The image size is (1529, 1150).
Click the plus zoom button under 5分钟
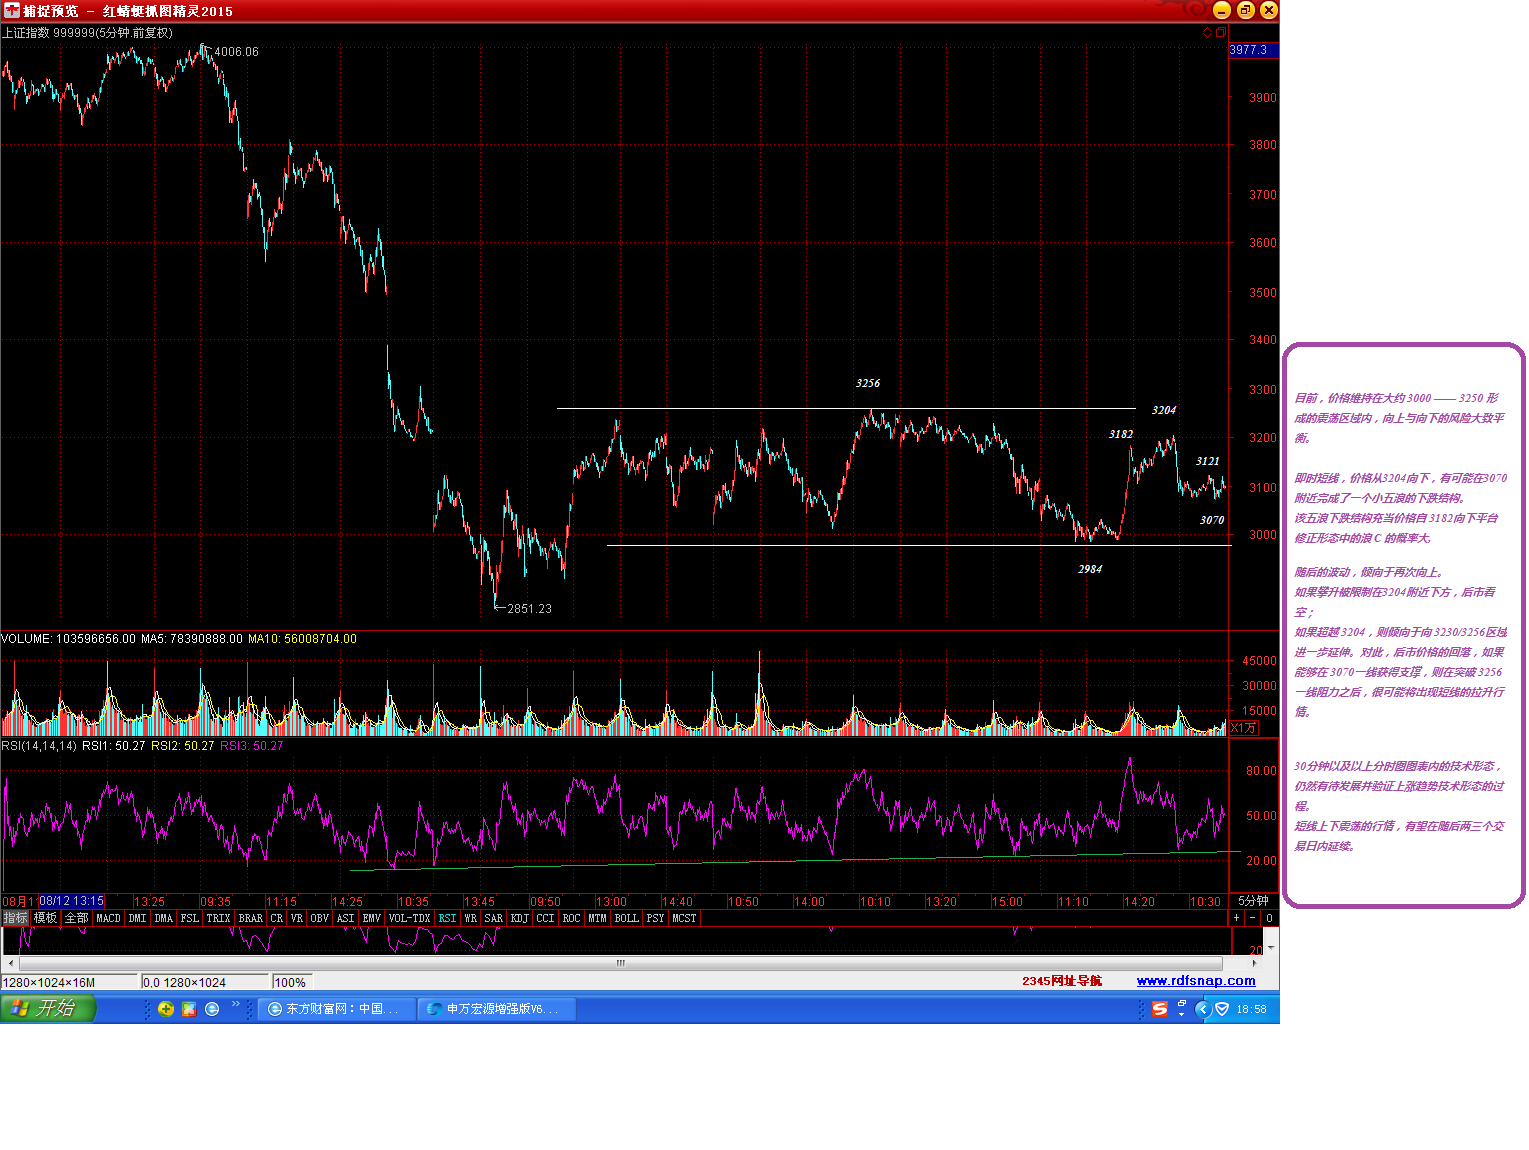tap(1237, 918)
